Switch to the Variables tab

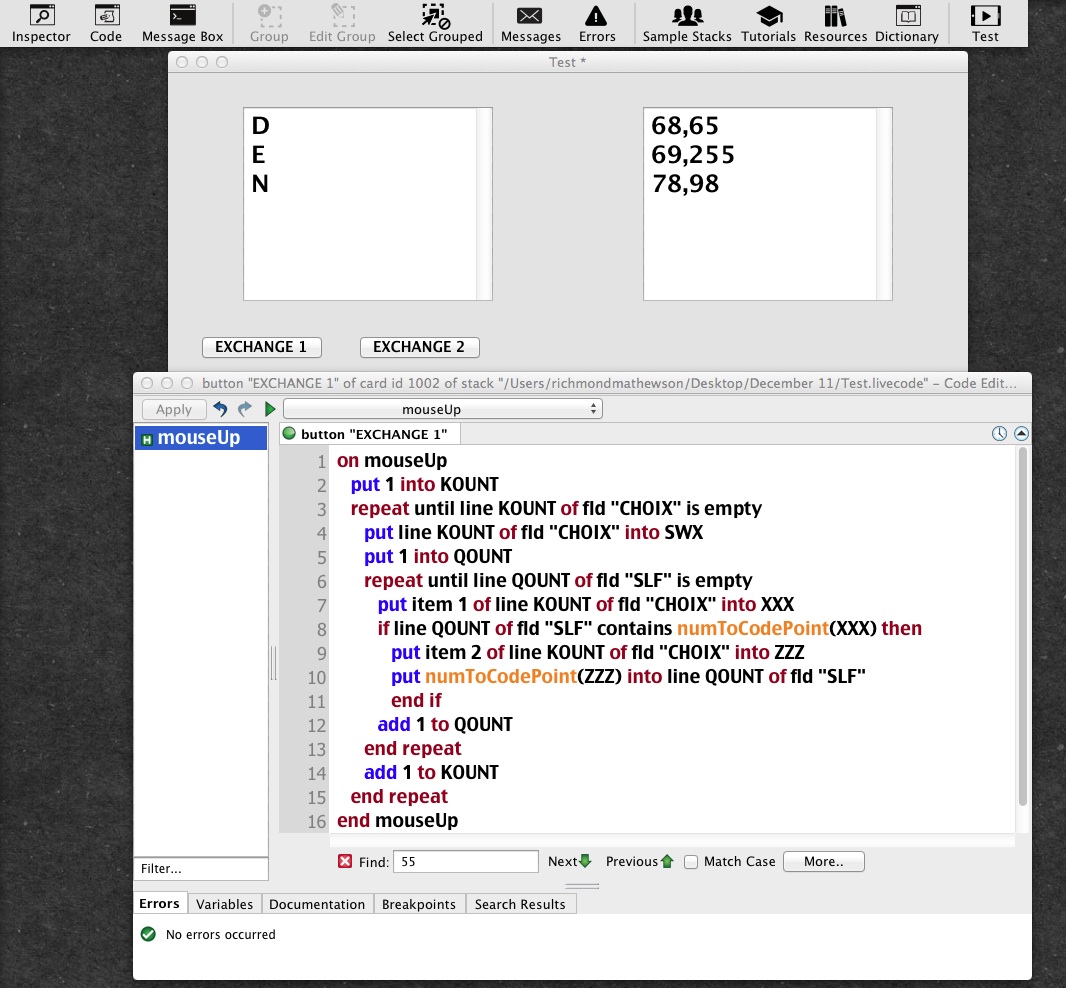(x=224, y=904)
